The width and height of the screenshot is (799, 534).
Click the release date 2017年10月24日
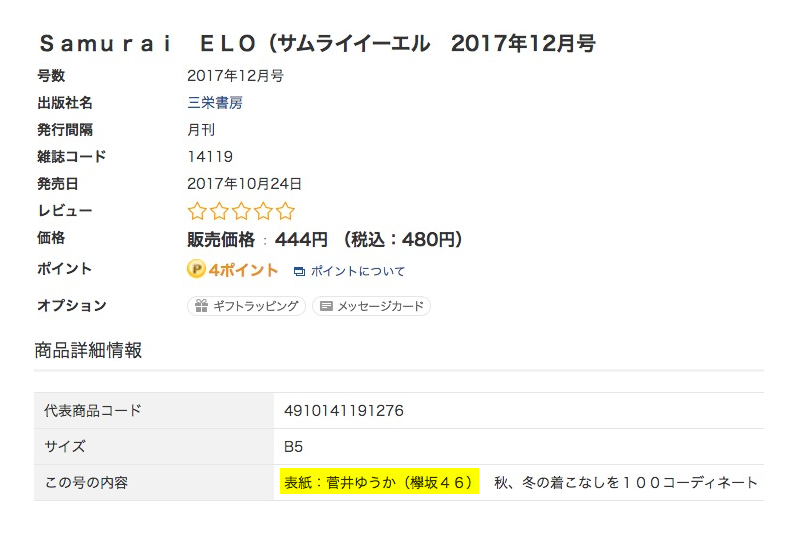coord(244,183)
